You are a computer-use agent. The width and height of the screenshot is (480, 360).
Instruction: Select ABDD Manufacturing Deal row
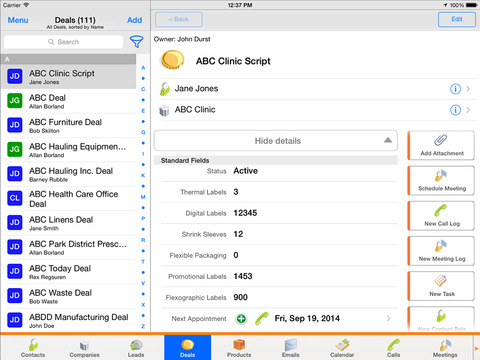(68, 320)
